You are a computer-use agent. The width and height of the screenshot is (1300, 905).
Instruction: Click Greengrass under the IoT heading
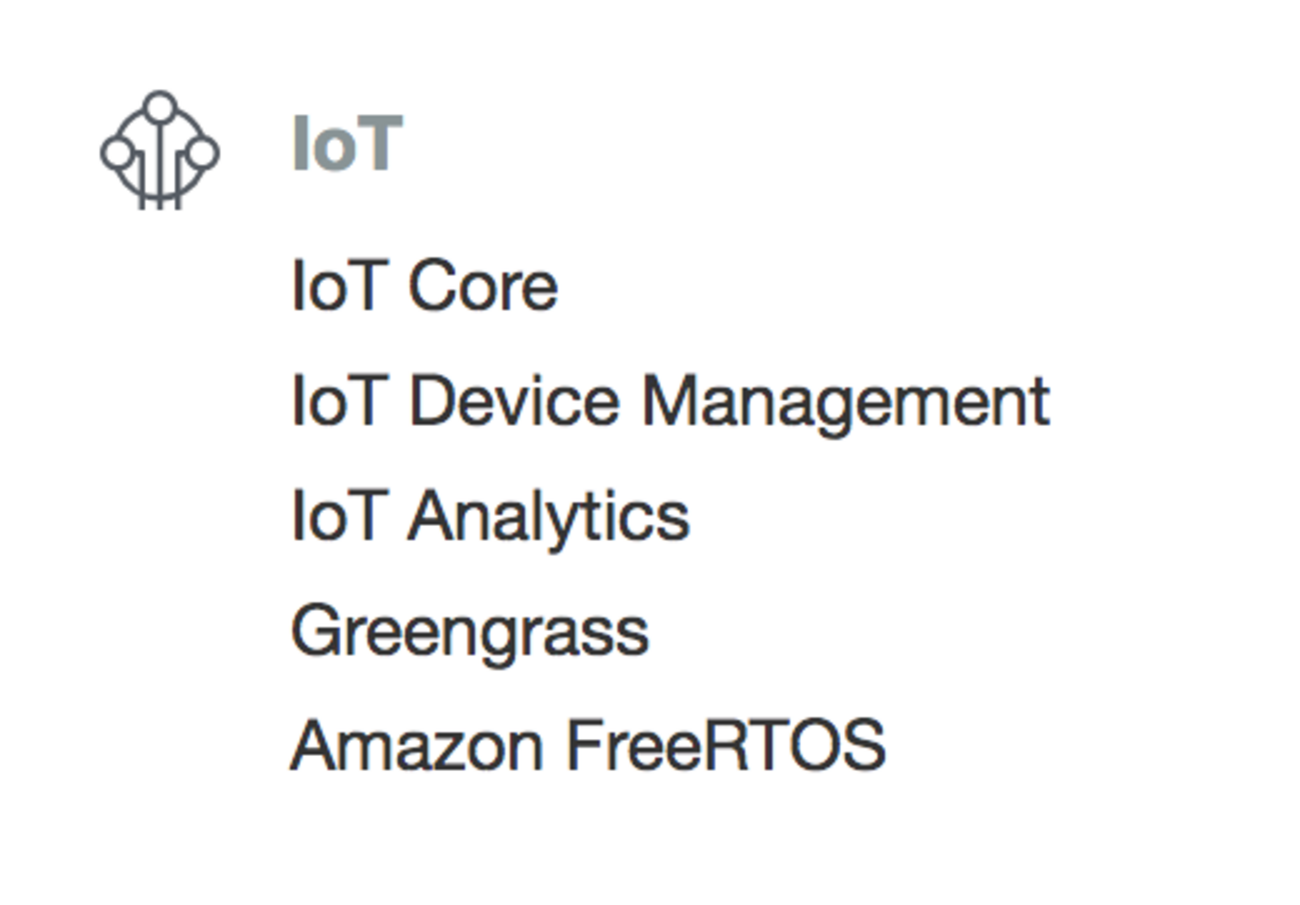click(469, 631)
